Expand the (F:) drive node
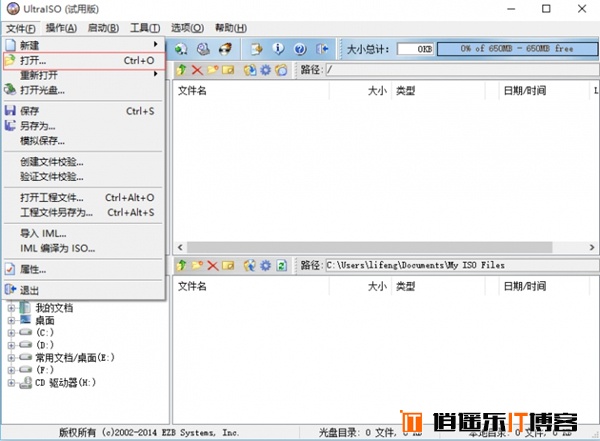The height and width of the screenshot is (441, 600). point(11,370)
